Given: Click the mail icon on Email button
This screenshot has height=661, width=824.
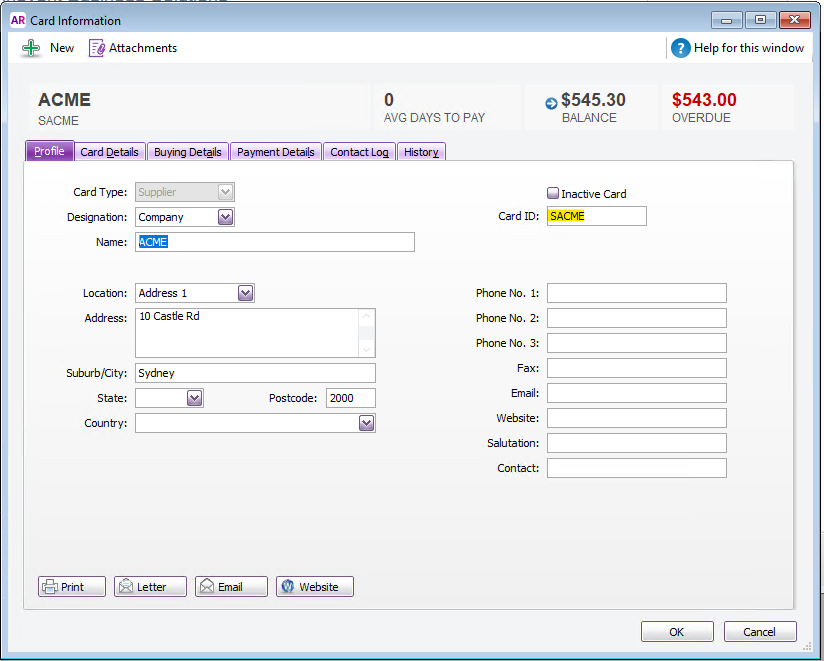Looking at the screenshot, I should 207,586.
